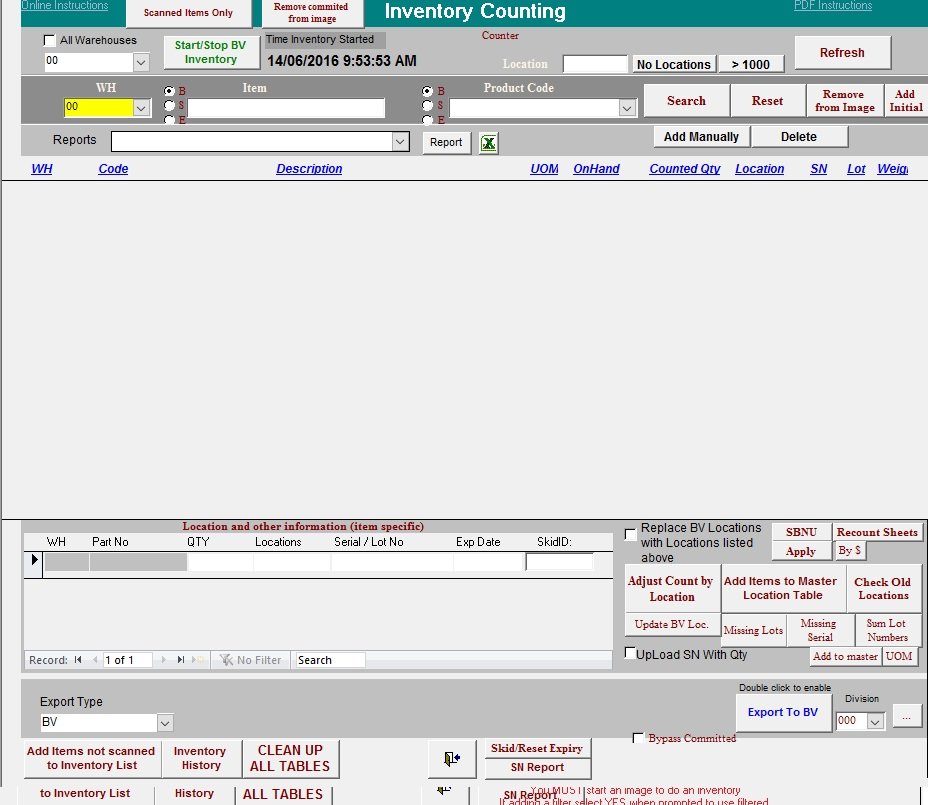Open Online Instructions link
The height and width of the screenshot is (805, 928).
(65, 5)
